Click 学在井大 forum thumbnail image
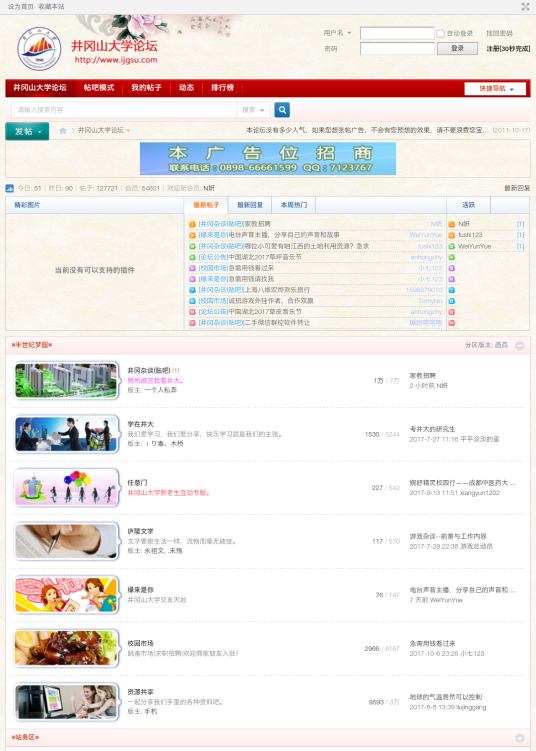The width and height of the screenshot is (536, 751). (66, 434)
